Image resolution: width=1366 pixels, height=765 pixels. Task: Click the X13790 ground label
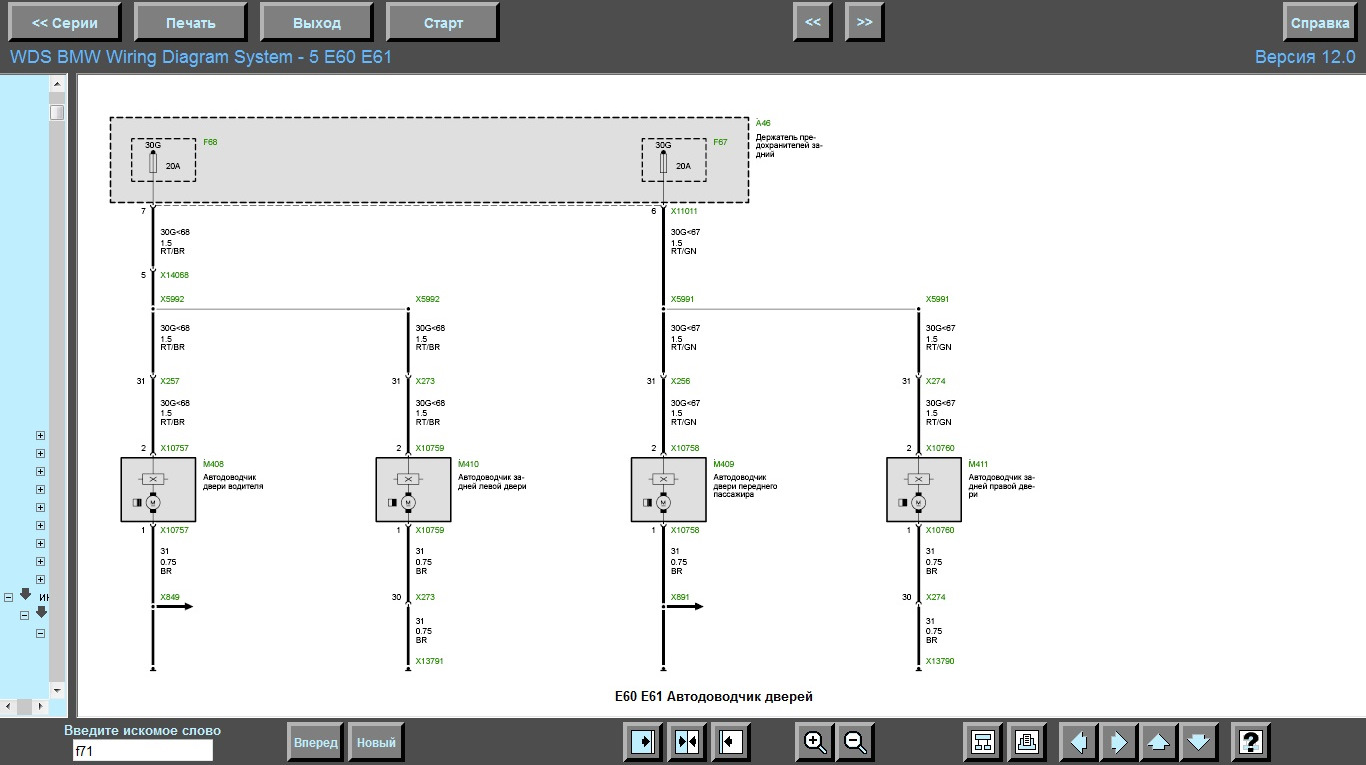tap(940, 661)
